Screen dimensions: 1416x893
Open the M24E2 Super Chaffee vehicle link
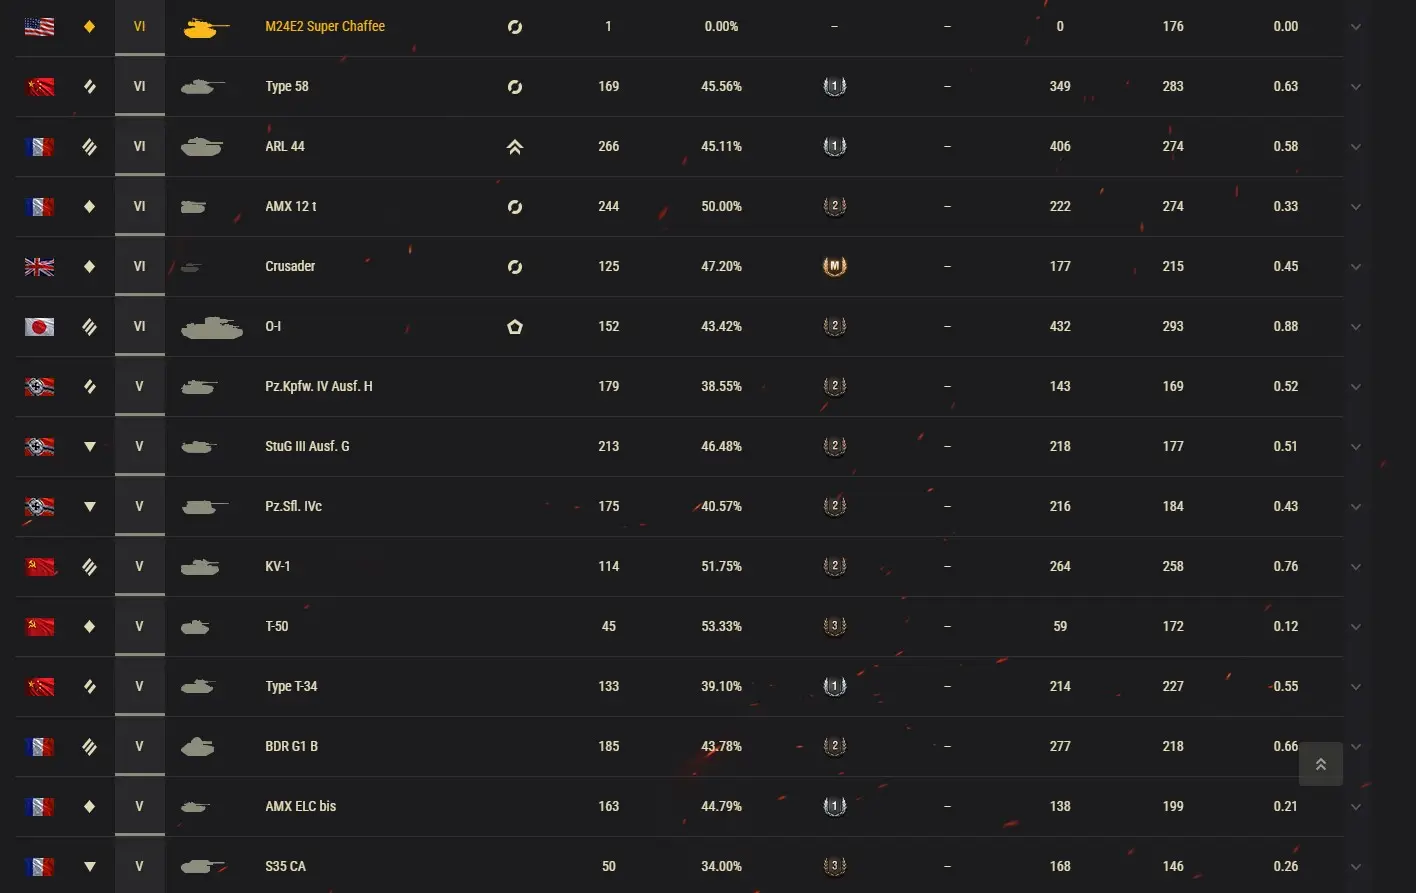coord(325,26)
